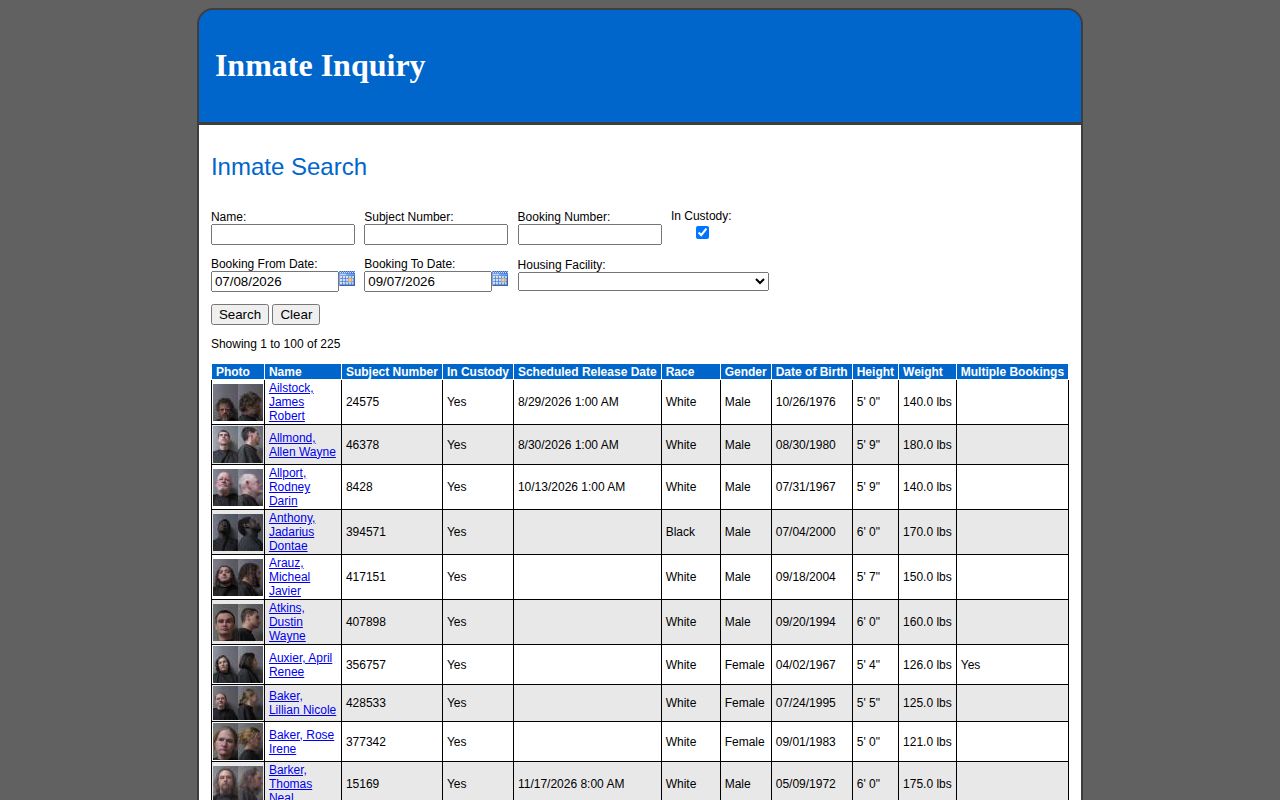Focus the Booking Number input field
This screenshot has width=1280, height=800.
pyautogui.click(x=590, y=234)
